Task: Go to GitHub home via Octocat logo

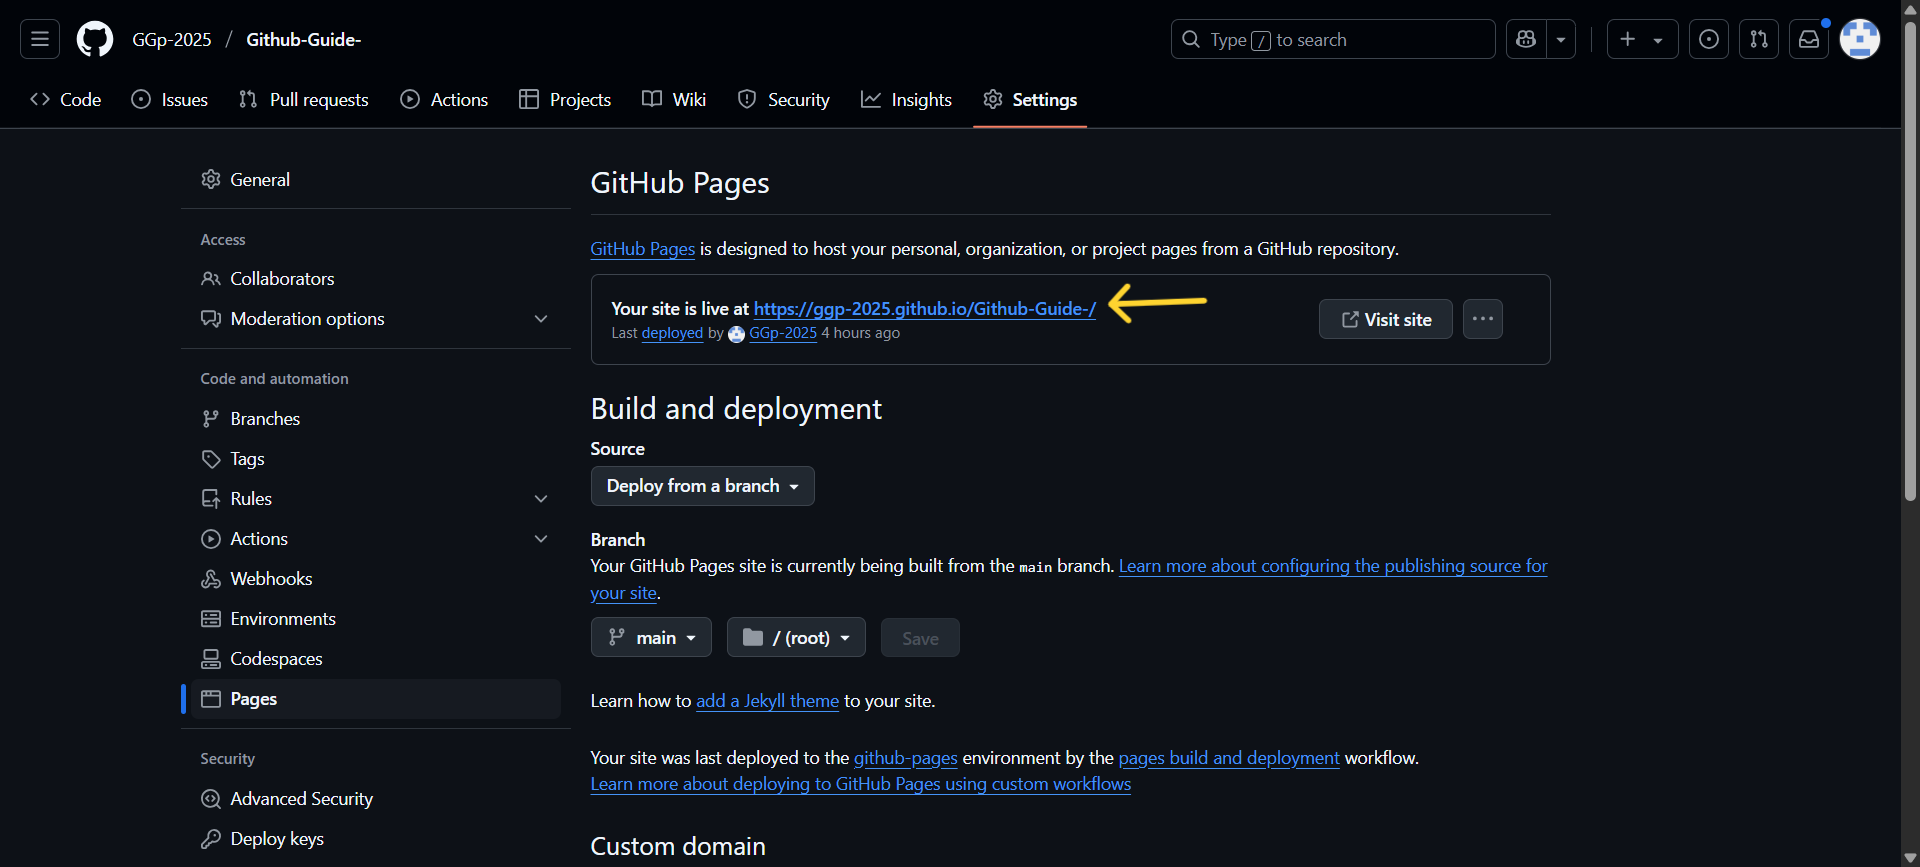Action: click(x=95, y=39)
